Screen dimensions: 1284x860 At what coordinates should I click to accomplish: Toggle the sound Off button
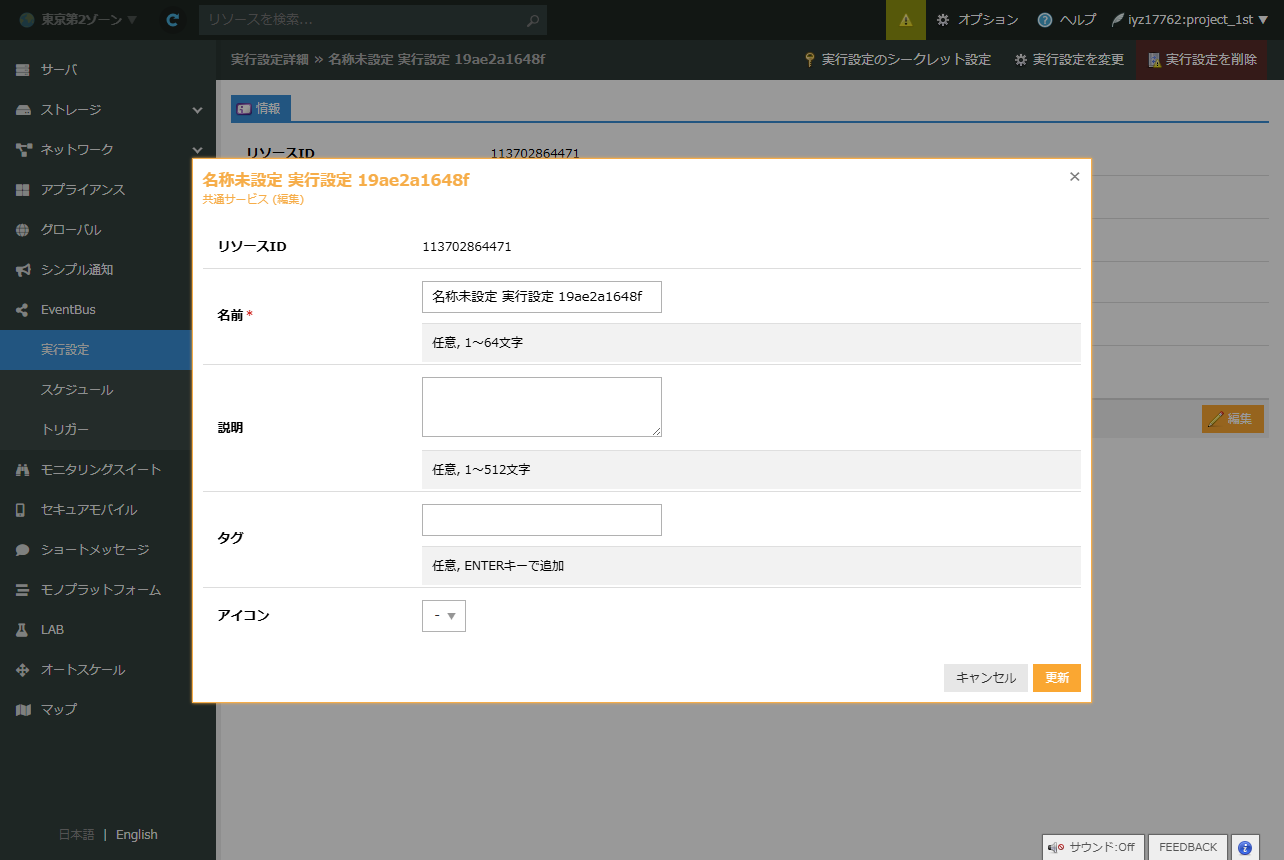click(x=1092, y=847)
